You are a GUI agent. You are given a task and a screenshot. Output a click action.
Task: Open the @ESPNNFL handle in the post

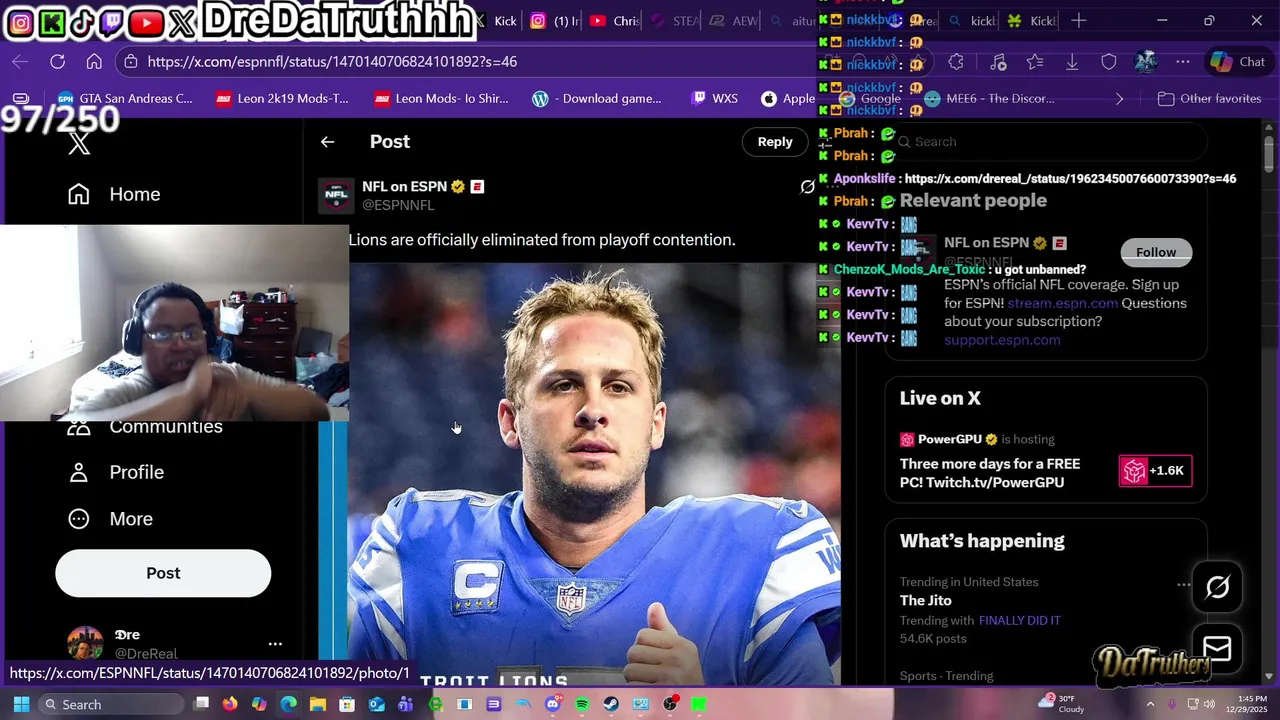pos(398,205)
